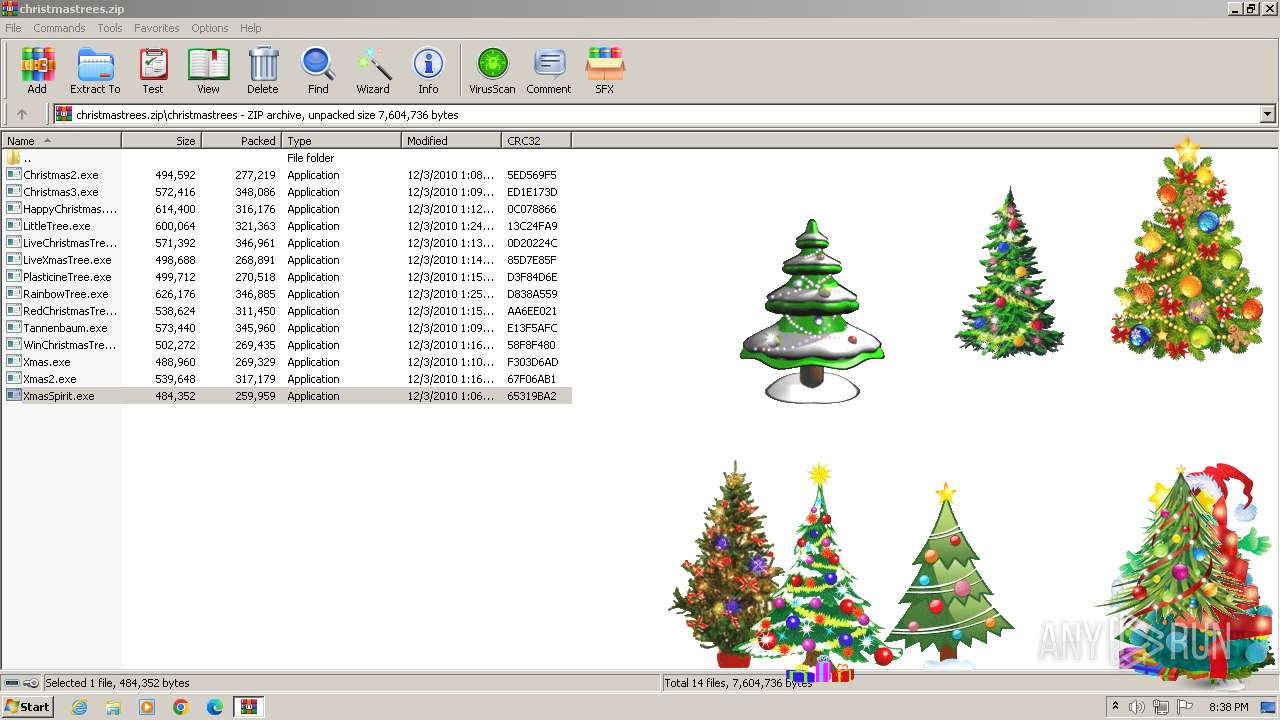Open the Action Center flag icon
The image size is (1280, 720).
point(1185,707)
